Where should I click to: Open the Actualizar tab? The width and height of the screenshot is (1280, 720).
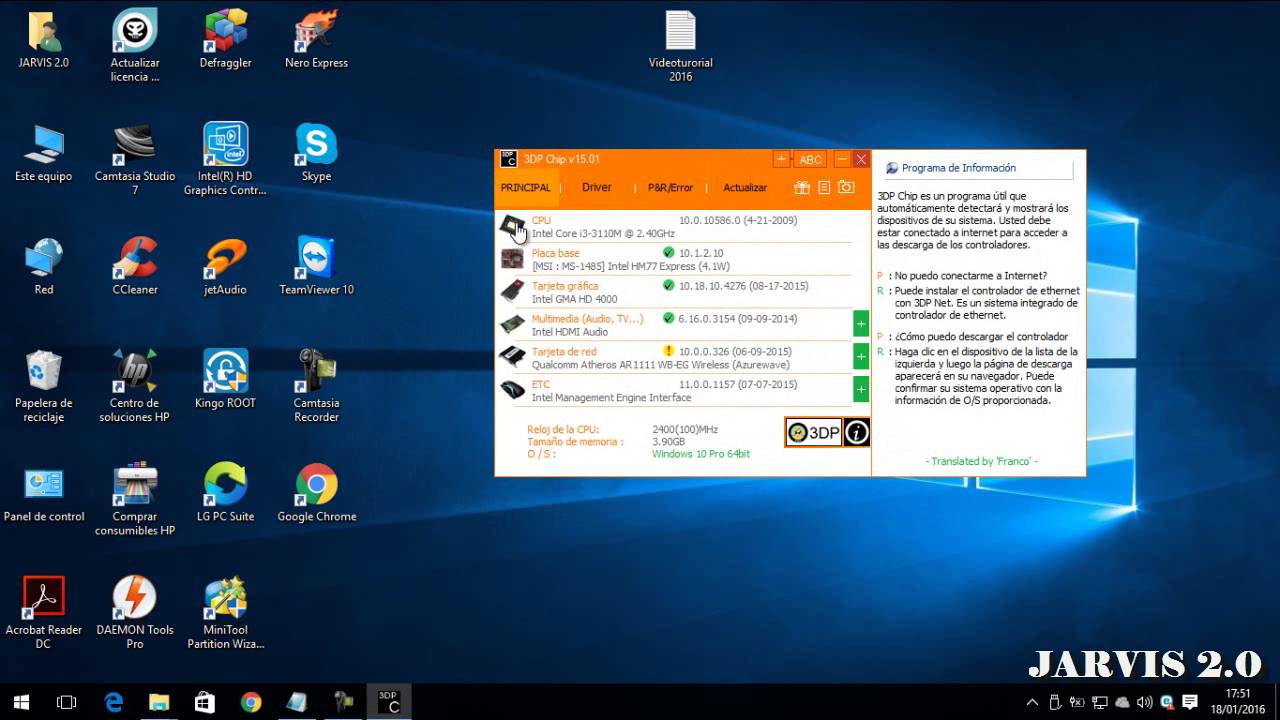pyautogui.click(x=745, y=187)
